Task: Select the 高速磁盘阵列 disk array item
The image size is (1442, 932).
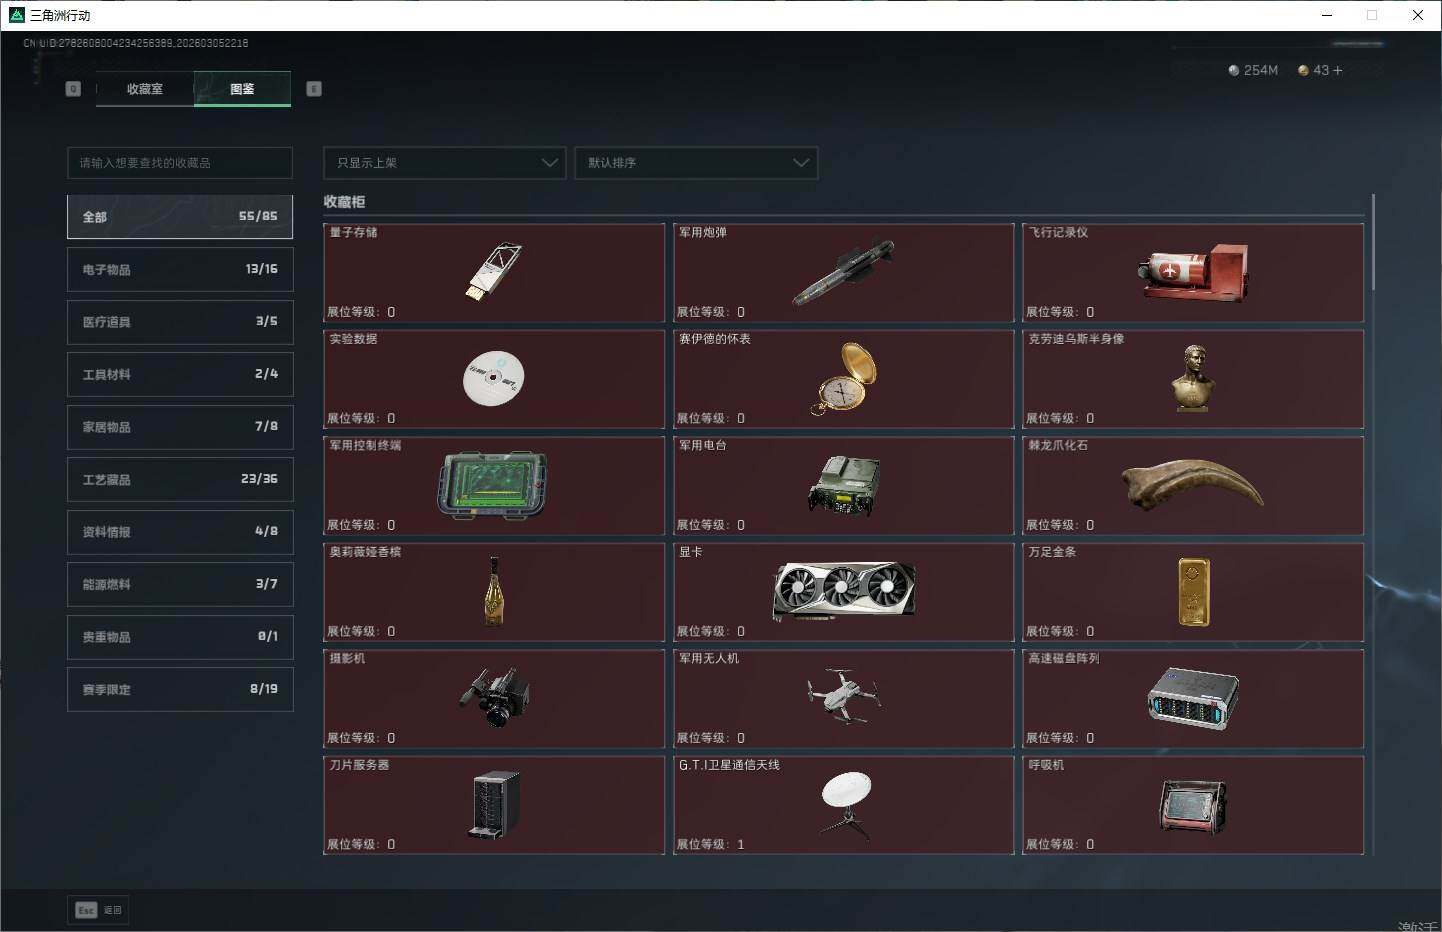Action: pyautogui.click(x=1193, y=698)
